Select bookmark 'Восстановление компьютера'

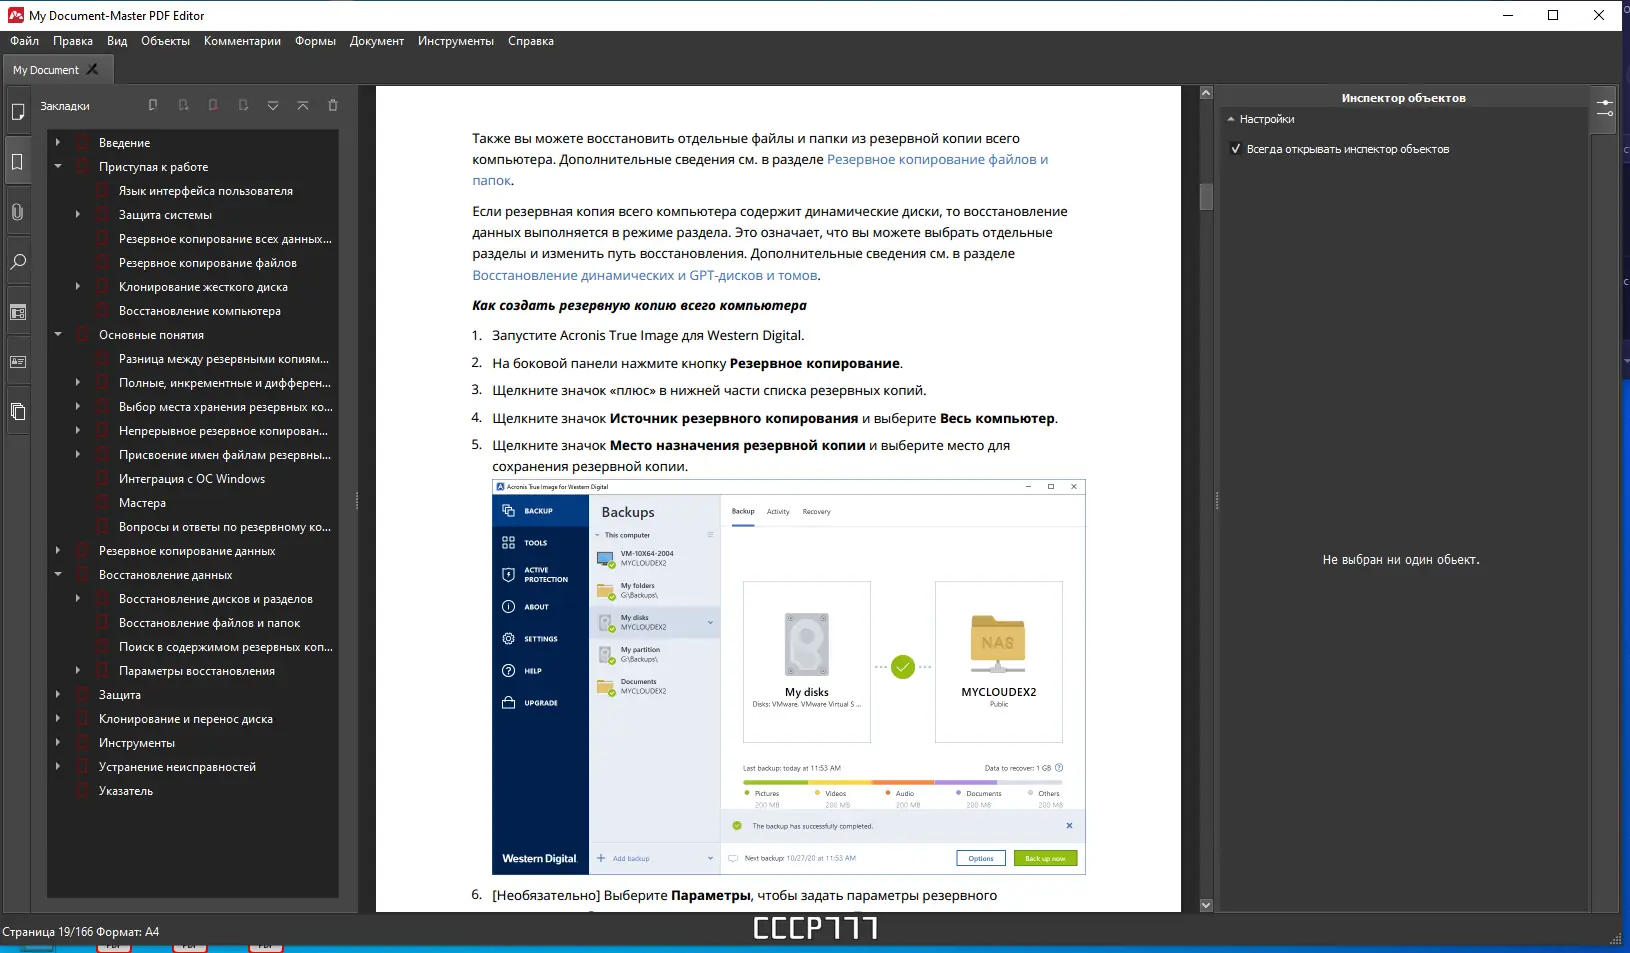tap(200, 311)
